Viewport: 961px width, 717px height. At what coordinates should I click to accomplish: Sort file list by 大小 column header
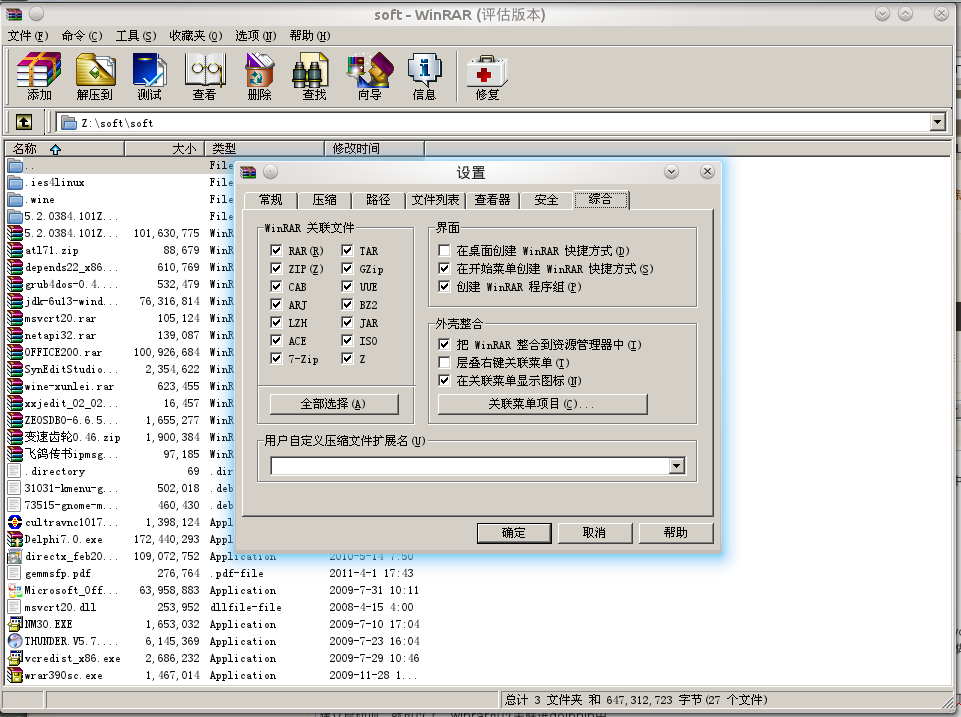(x=164, y=148)
